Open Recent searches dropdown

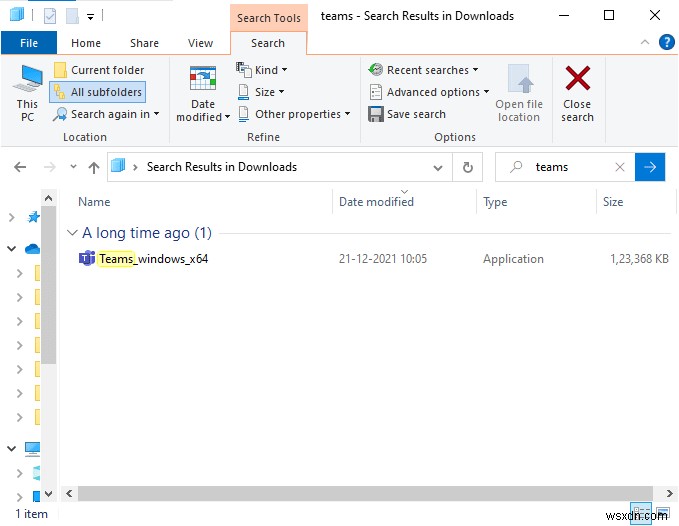tap(424, 70)
